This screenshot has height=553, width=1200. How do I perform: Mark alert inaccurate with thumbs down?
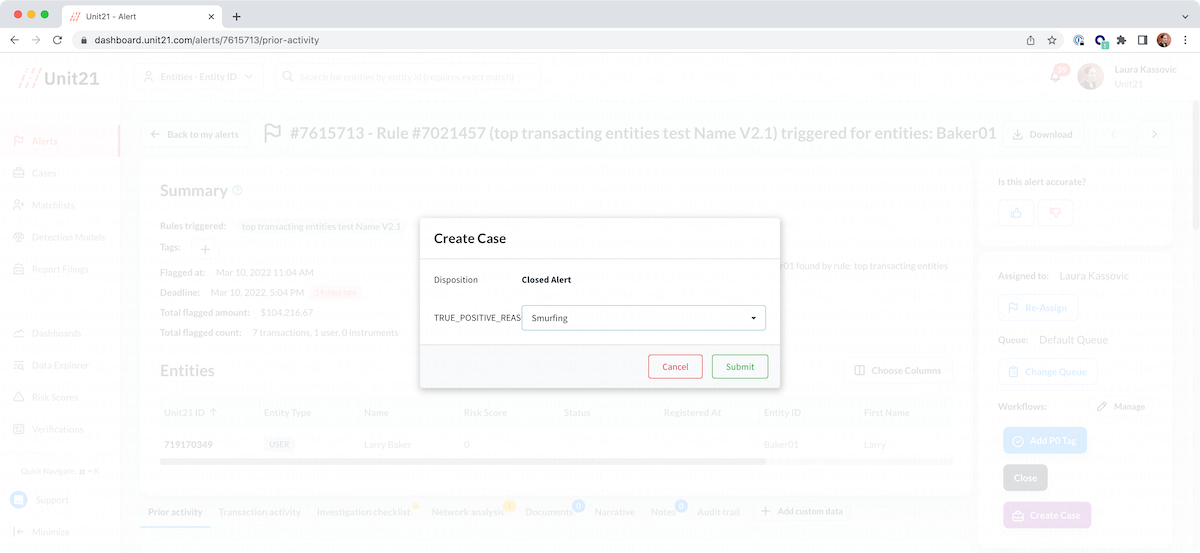(x=1055, y=212)
